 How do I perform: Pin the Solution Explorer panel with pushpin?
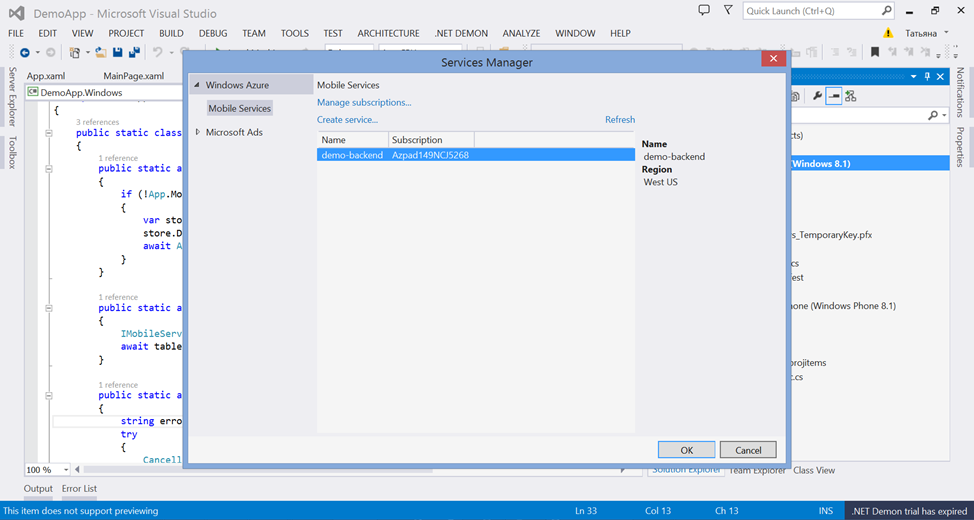point(927,76)
